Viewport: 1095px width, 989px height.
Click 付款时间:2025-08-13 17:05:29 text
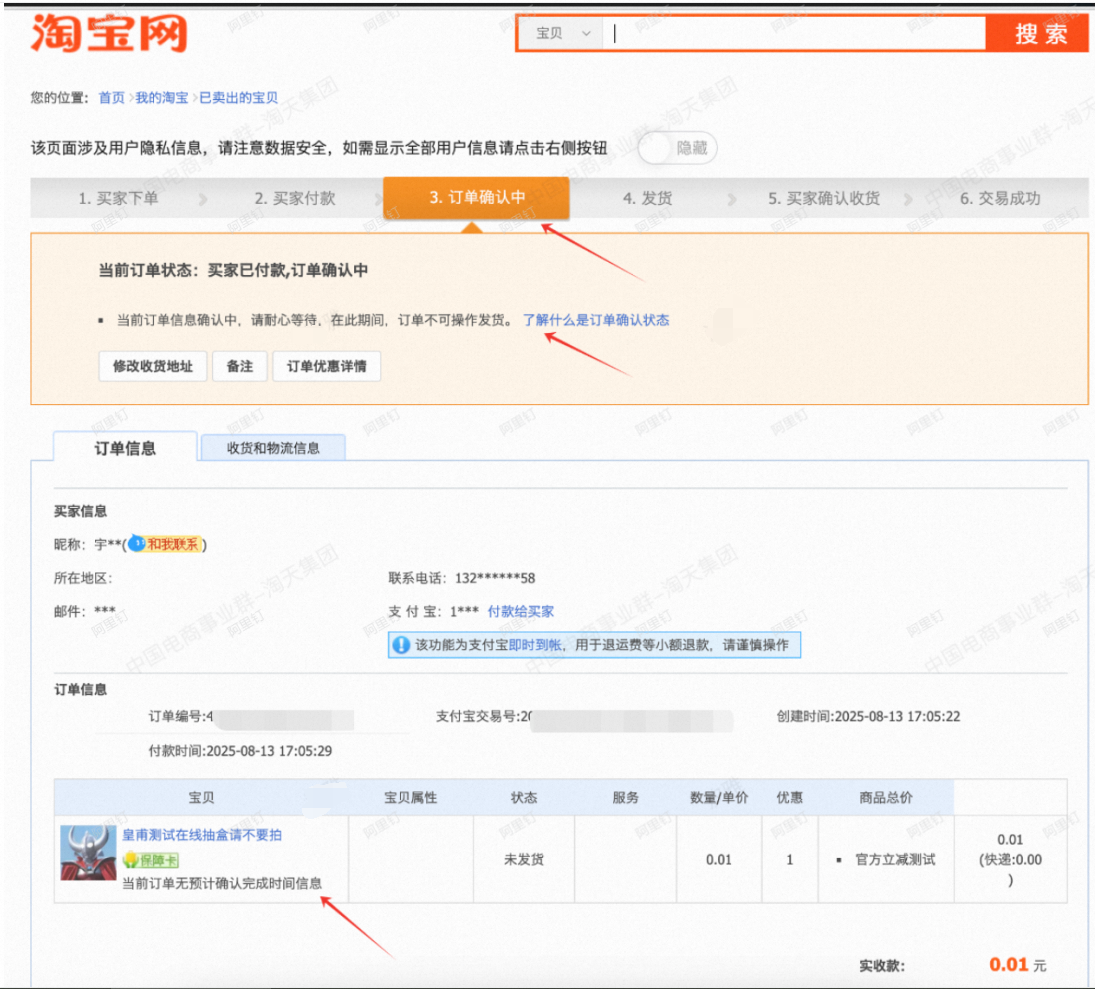240,751
